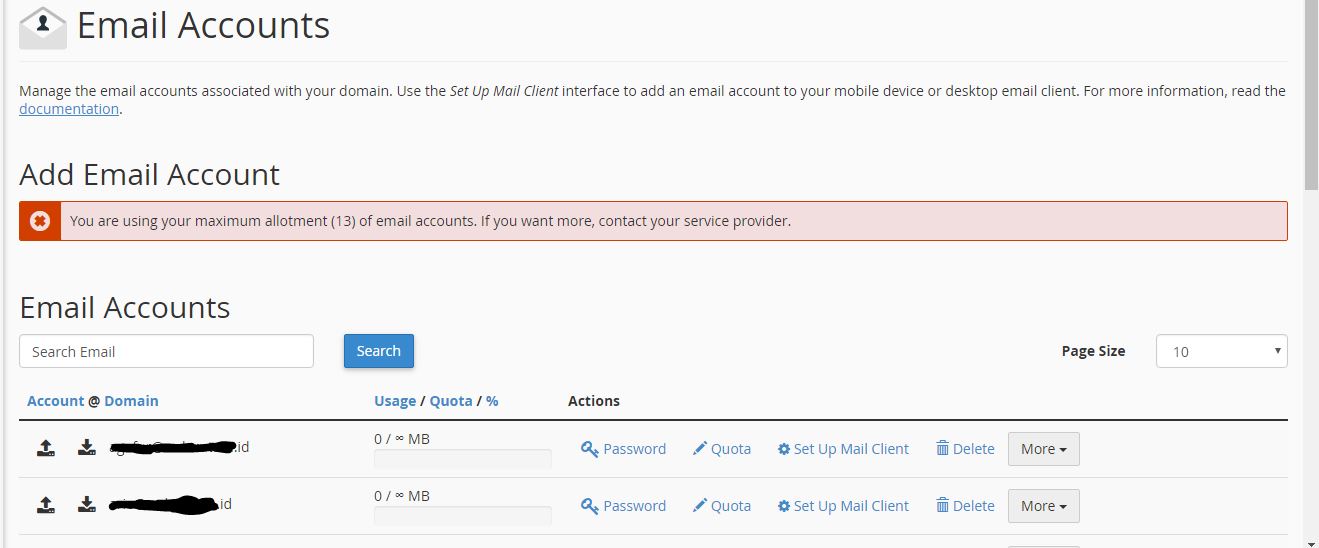
Task: Click the upload icon in second account row
Action: pos(45,505)
